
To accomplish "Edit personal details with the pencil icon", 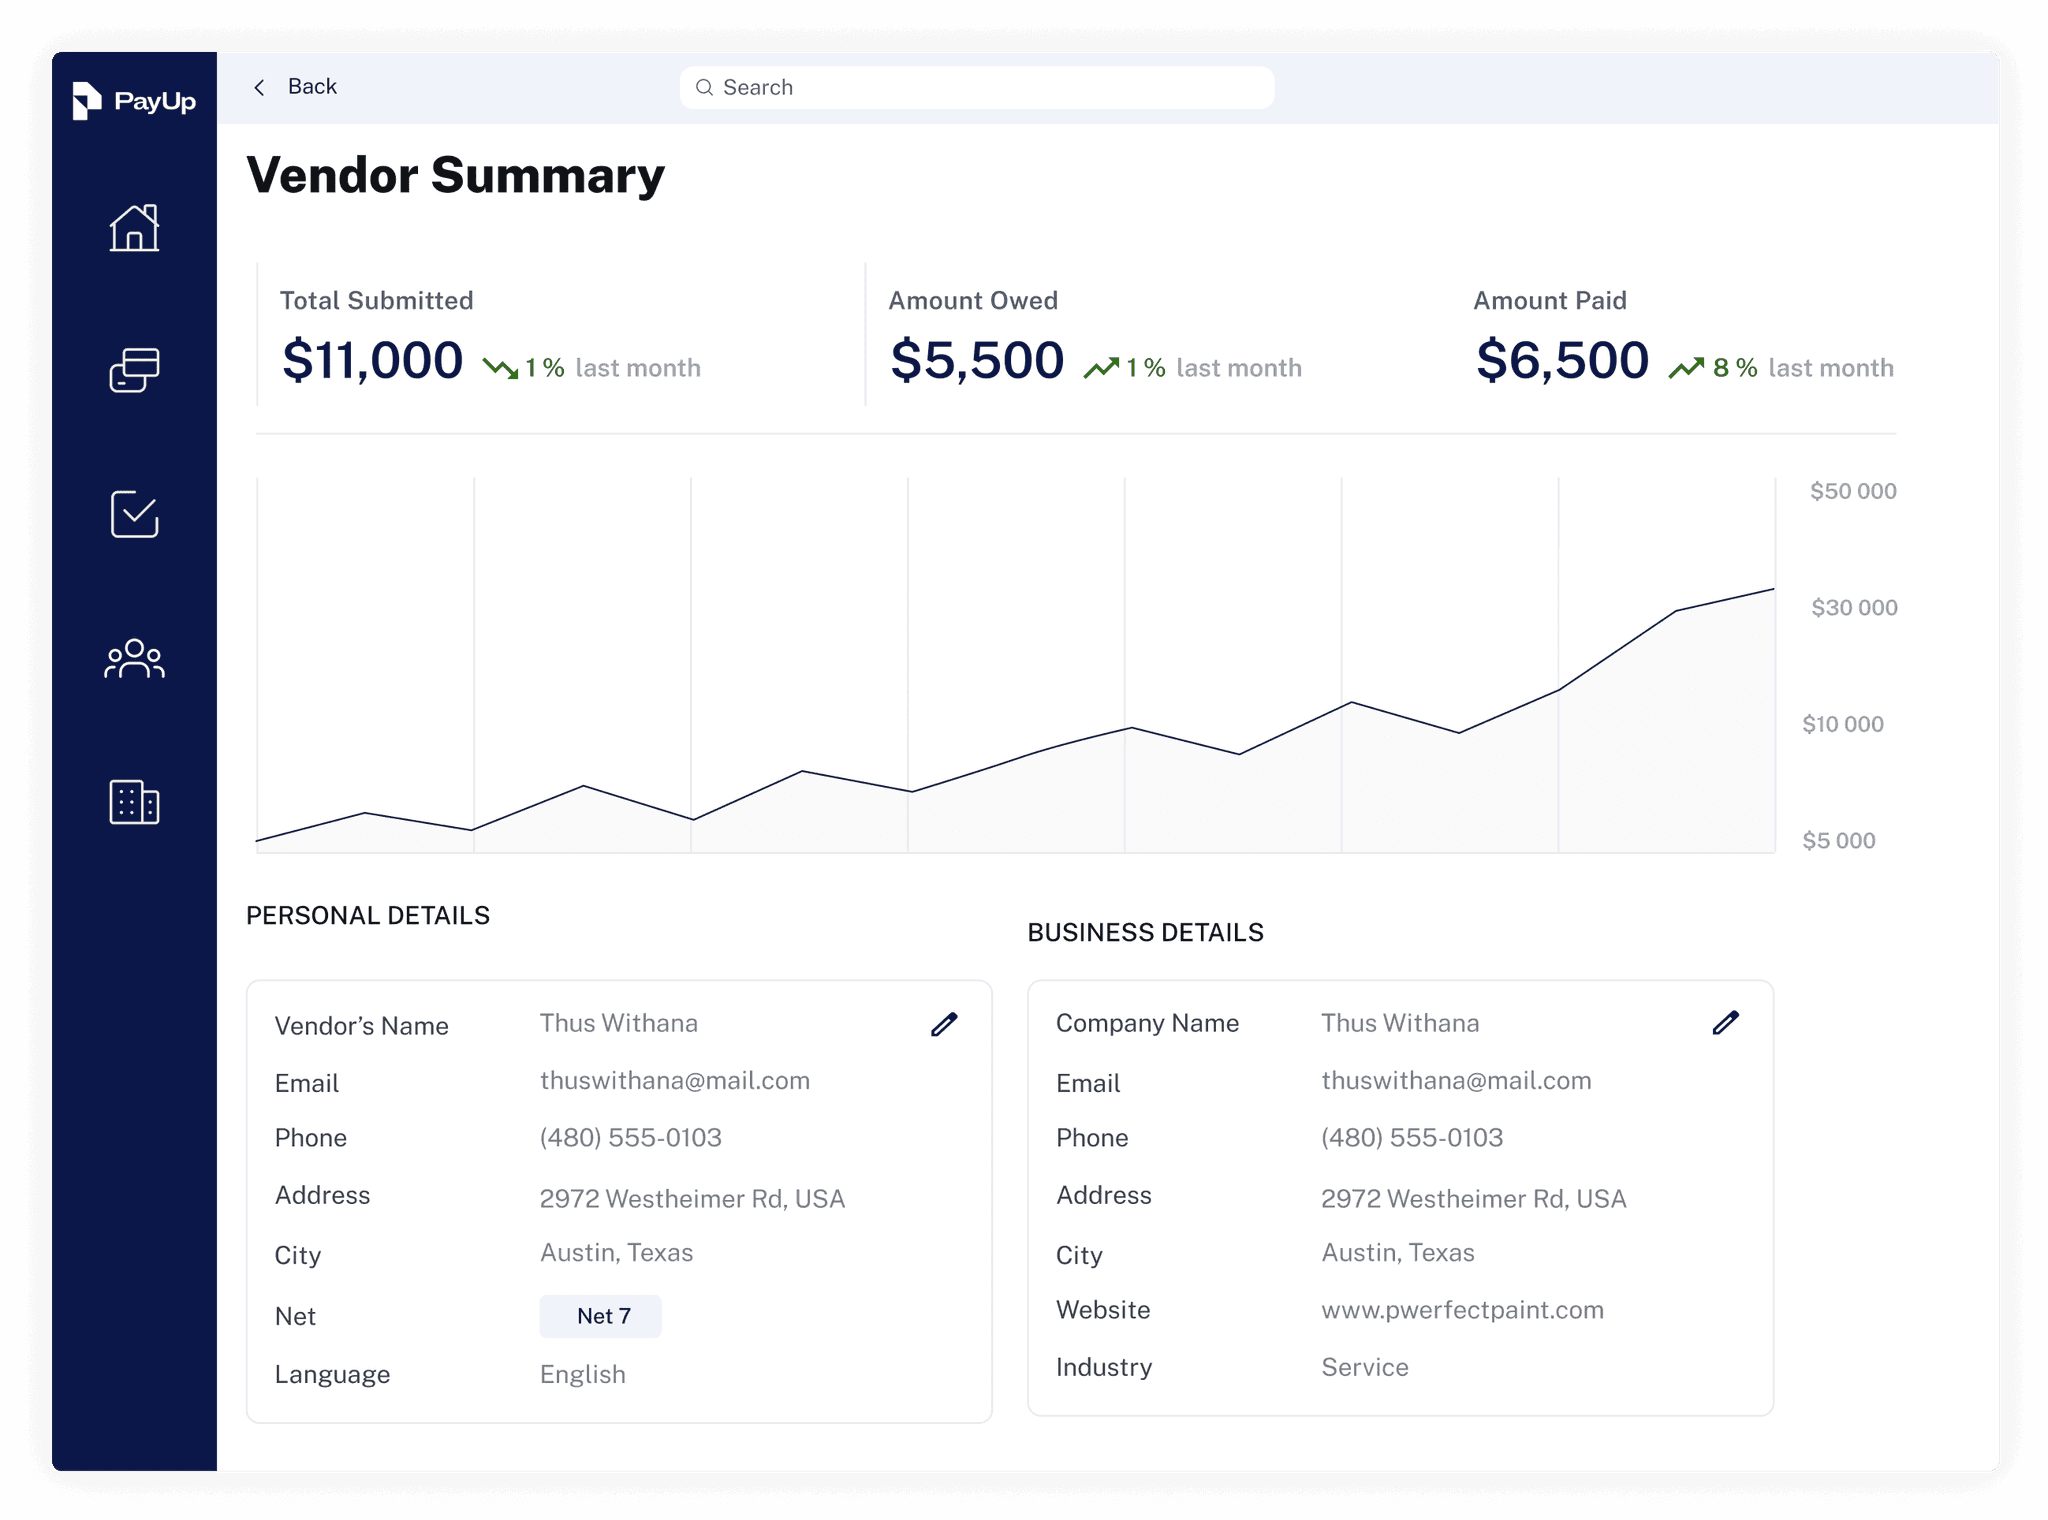I will (944, 1024).
